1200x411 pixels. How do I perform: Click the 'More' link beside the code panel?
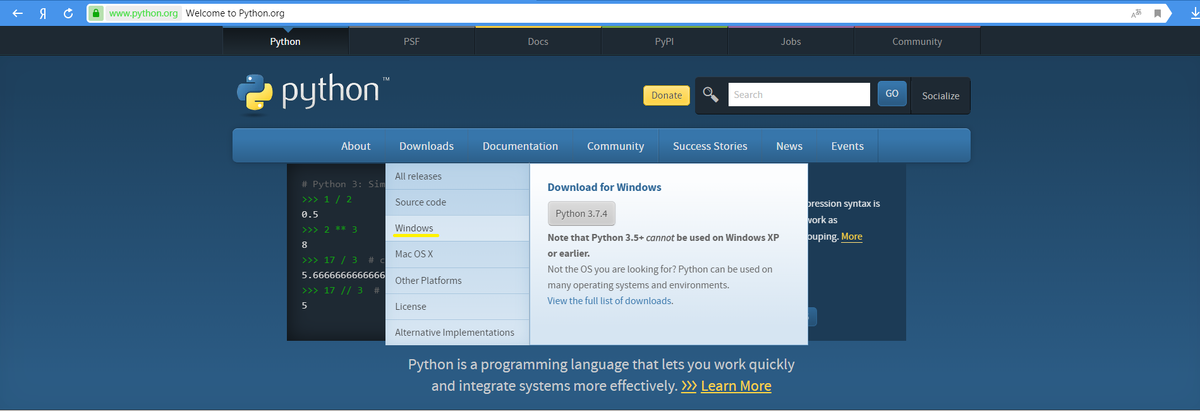pos(851,237)
